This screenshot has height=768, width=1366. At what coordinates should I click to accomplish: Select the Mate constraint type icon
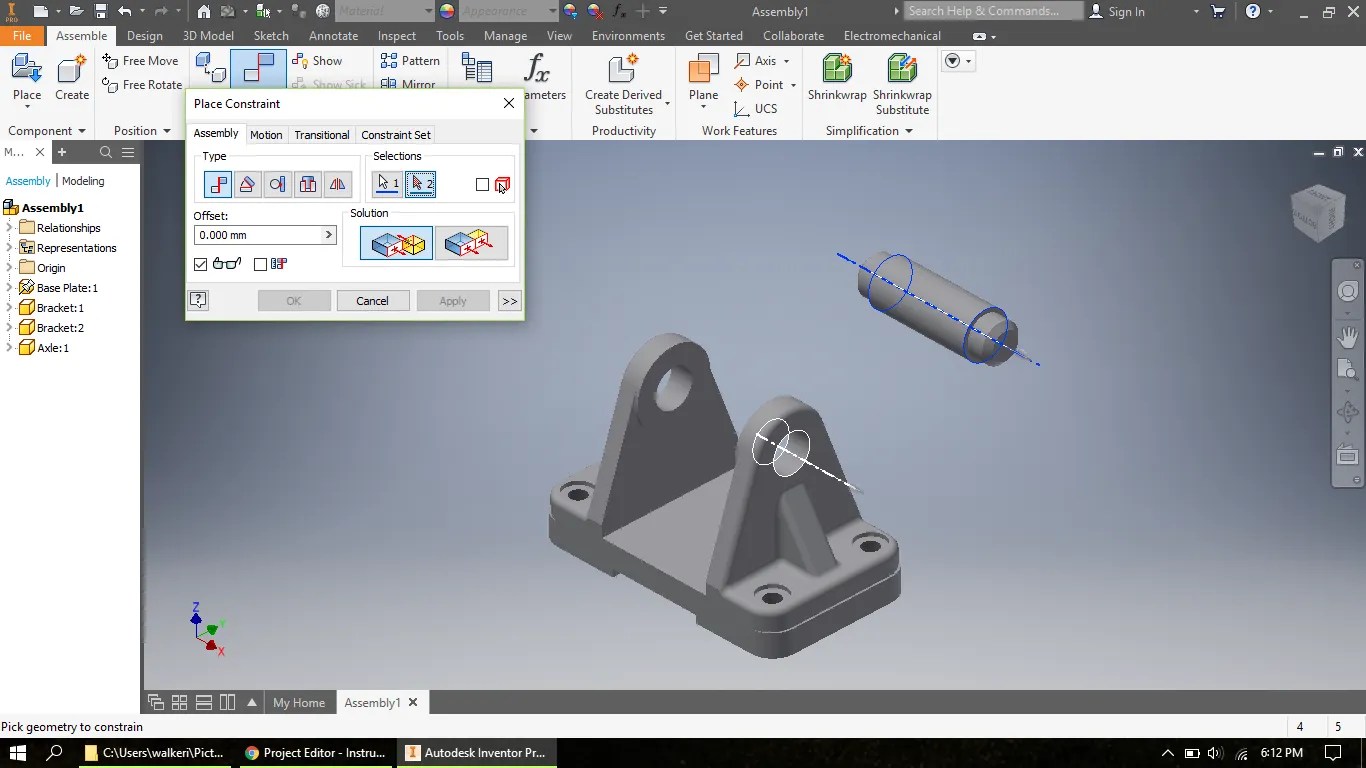[218, 184]
